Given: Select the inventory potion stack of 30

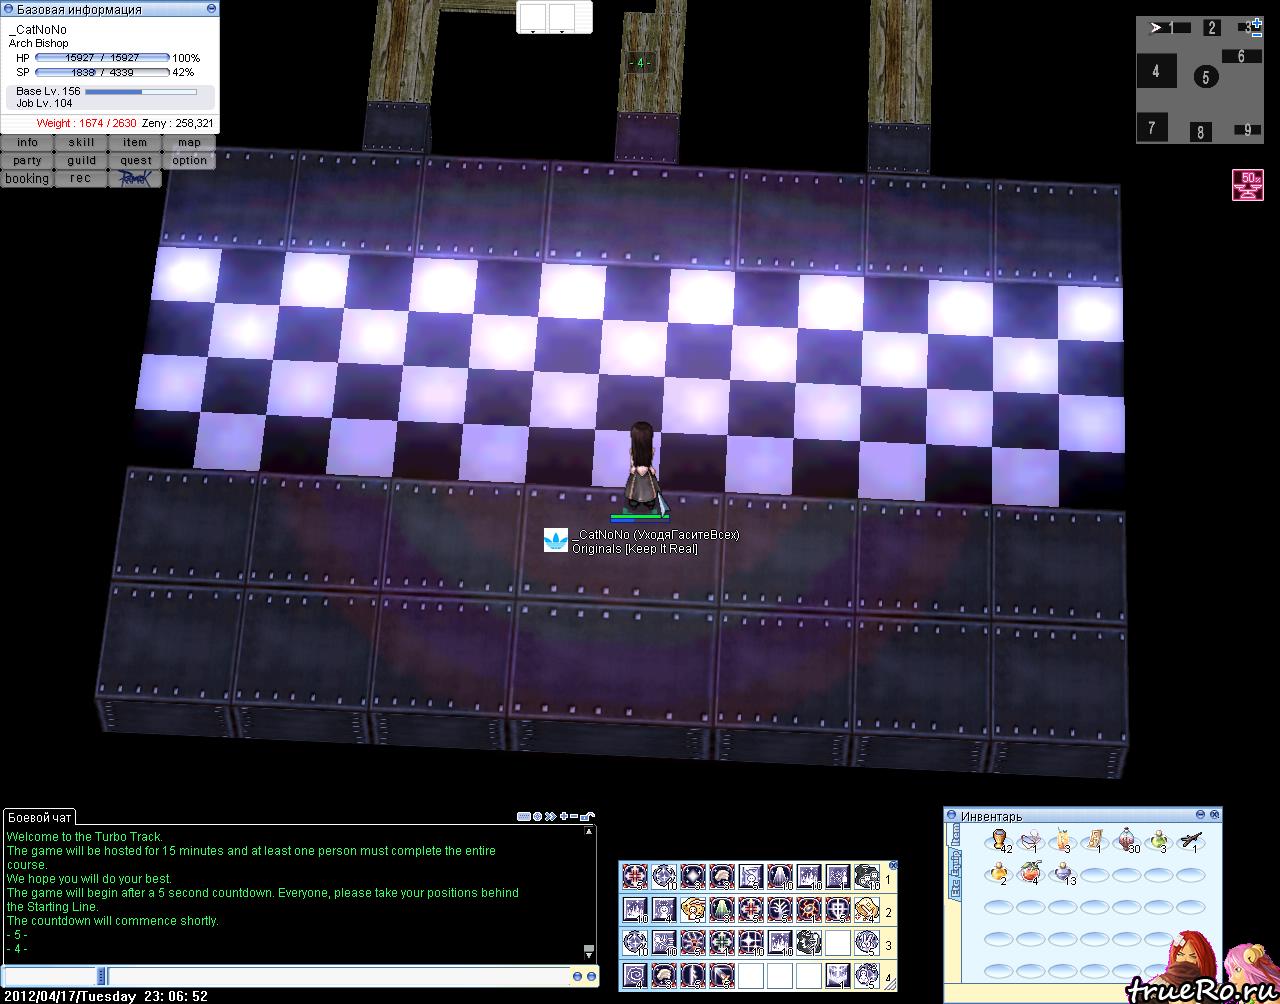Looking at the screenshot, I should point(1128,840).
